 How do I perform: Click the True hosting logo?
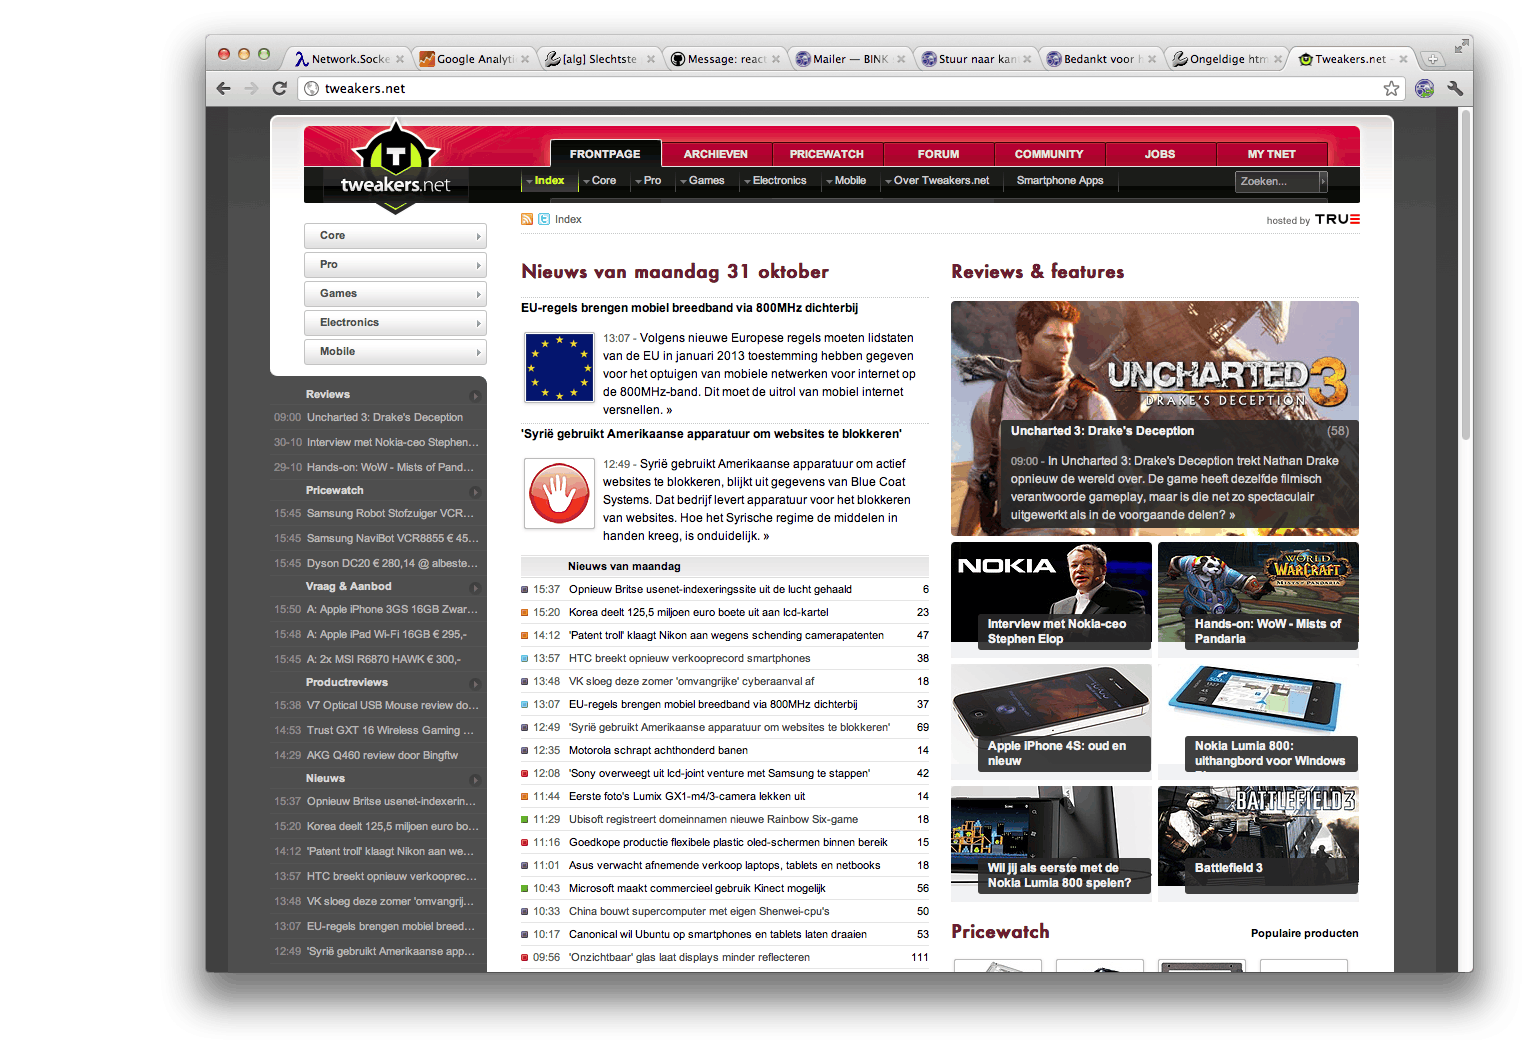(1337, 220)
